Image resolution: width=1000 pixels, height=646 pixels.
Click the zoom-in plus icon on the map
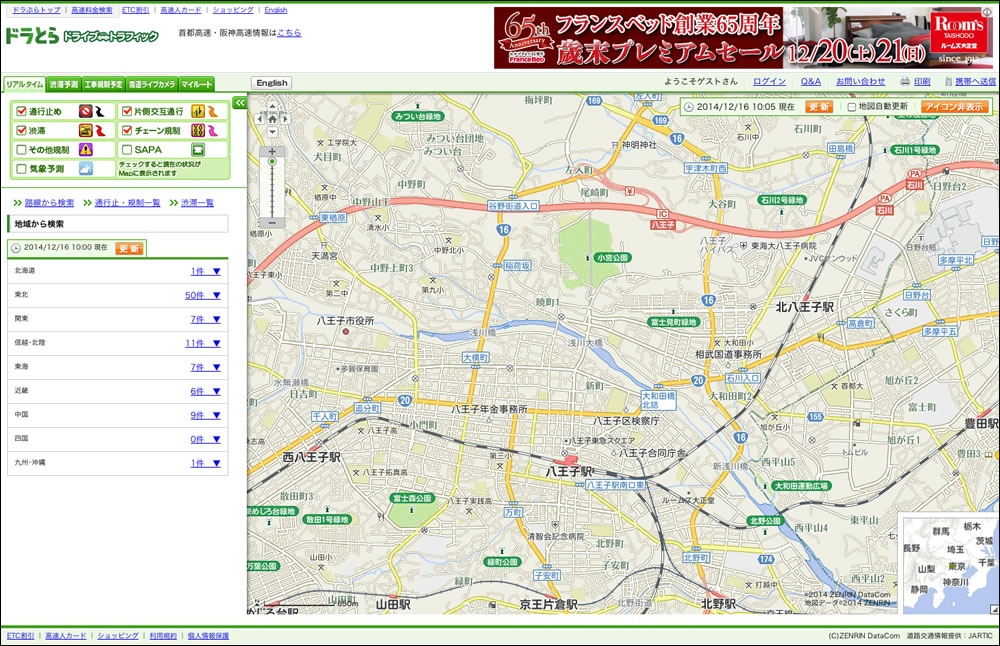[x=272, y=152]
